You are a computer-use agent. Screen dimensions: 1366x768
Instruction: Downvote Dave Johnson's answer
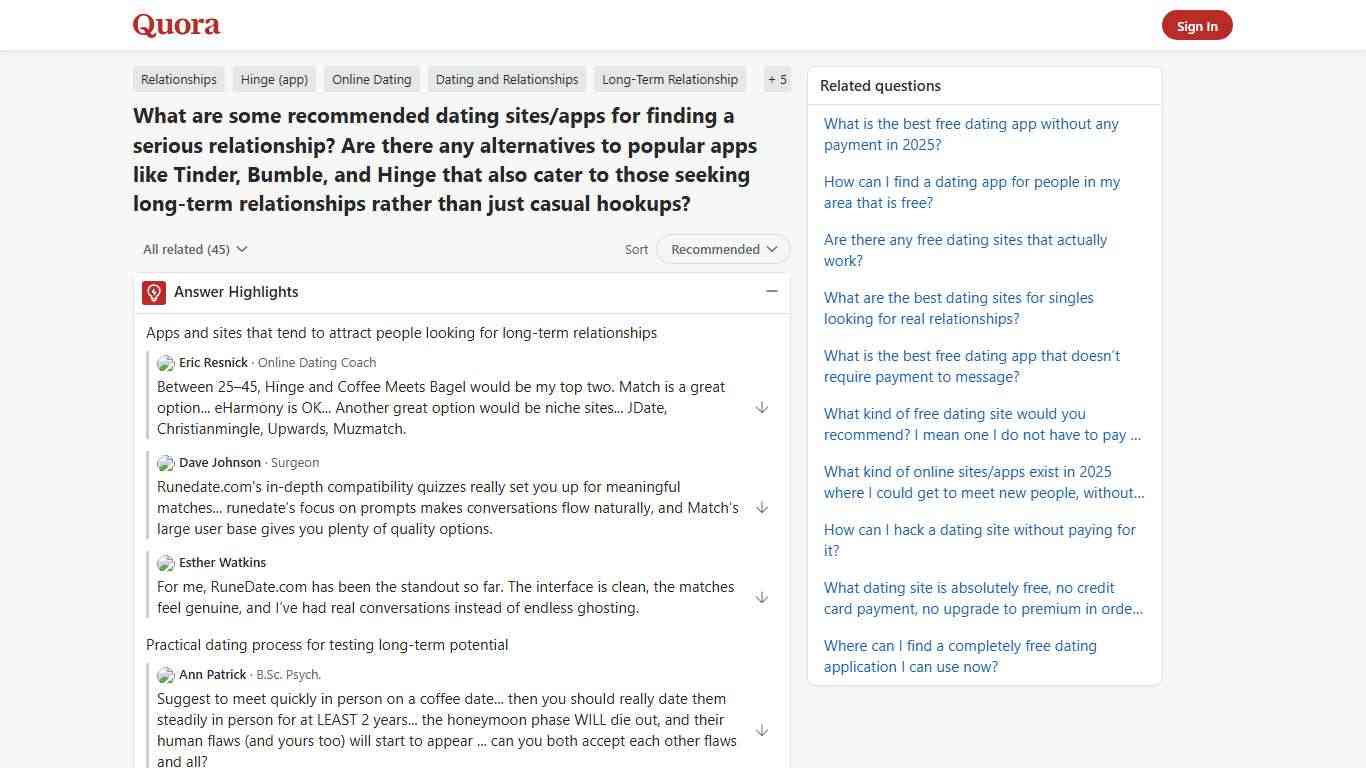coord(762,508)
